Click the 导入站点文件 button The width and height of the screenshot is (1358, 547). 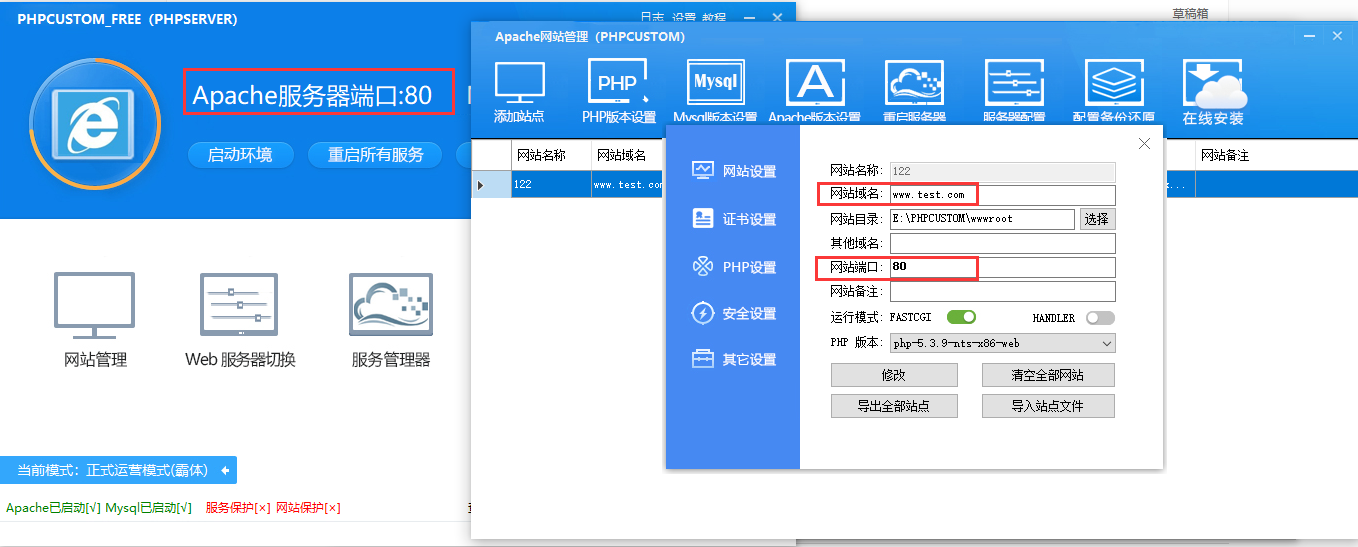click(x=1048, y=406)
